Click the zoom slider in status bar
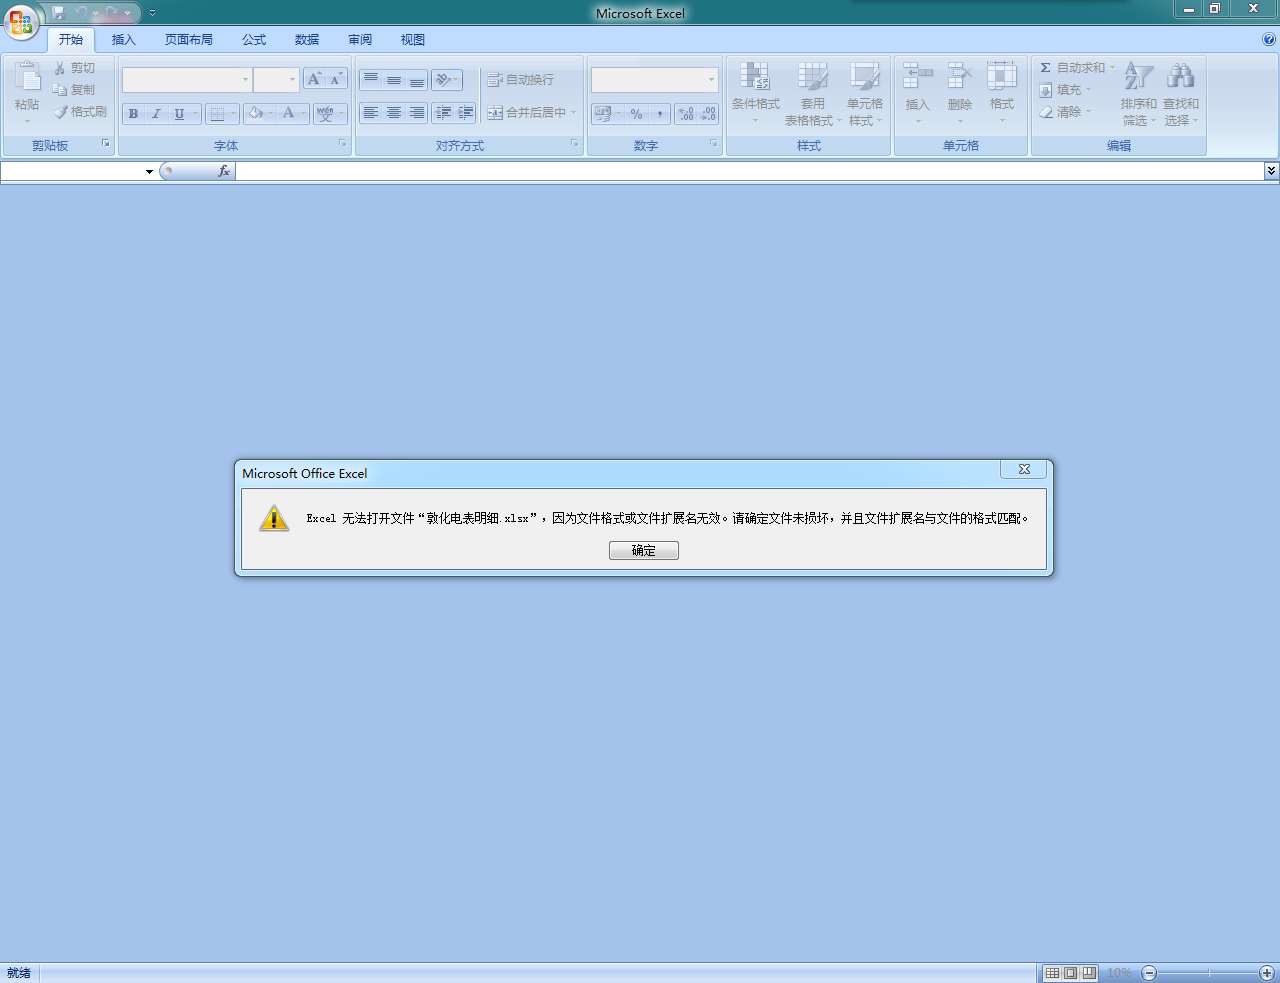 click(1209, 973)
